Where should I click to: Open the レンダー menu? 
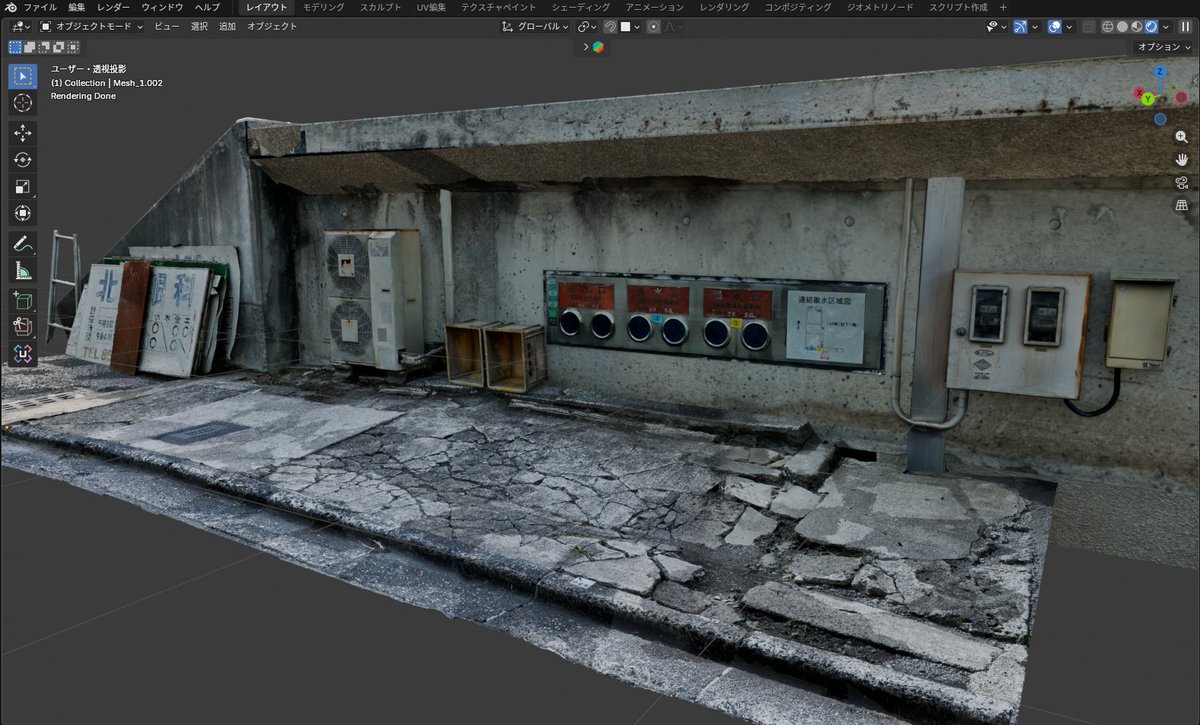click(x=113, y=7)
